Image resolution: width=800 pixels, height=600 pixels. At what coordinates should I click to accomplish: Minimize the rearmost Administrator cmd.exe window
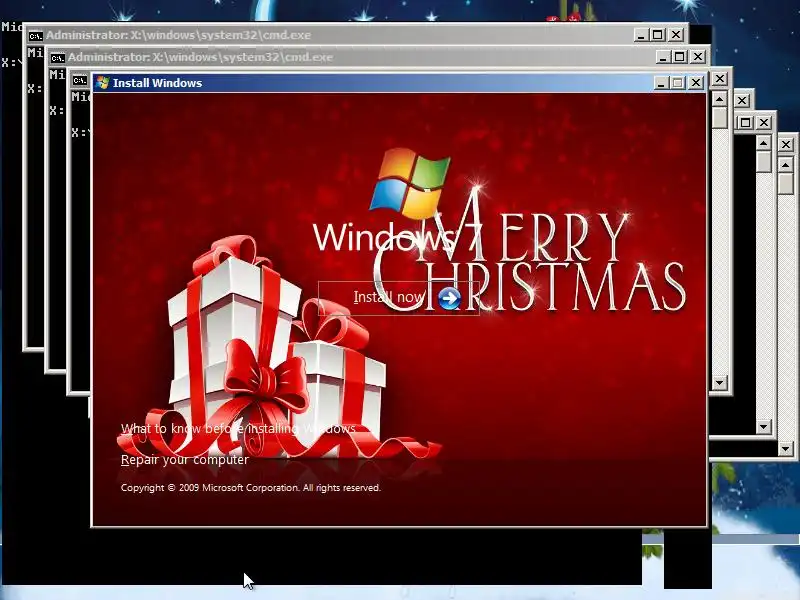[641, 35]
